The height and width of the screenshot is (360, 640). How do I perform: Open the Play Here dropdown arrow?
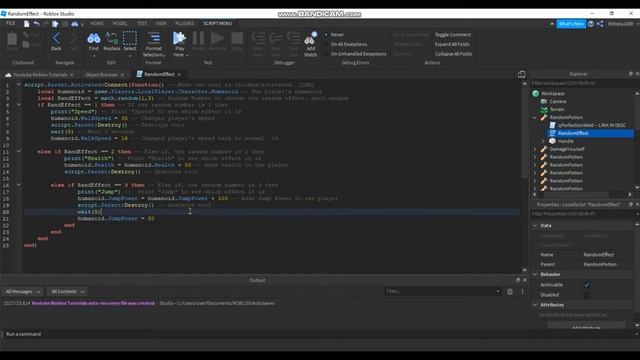click(x=187, y=55)
